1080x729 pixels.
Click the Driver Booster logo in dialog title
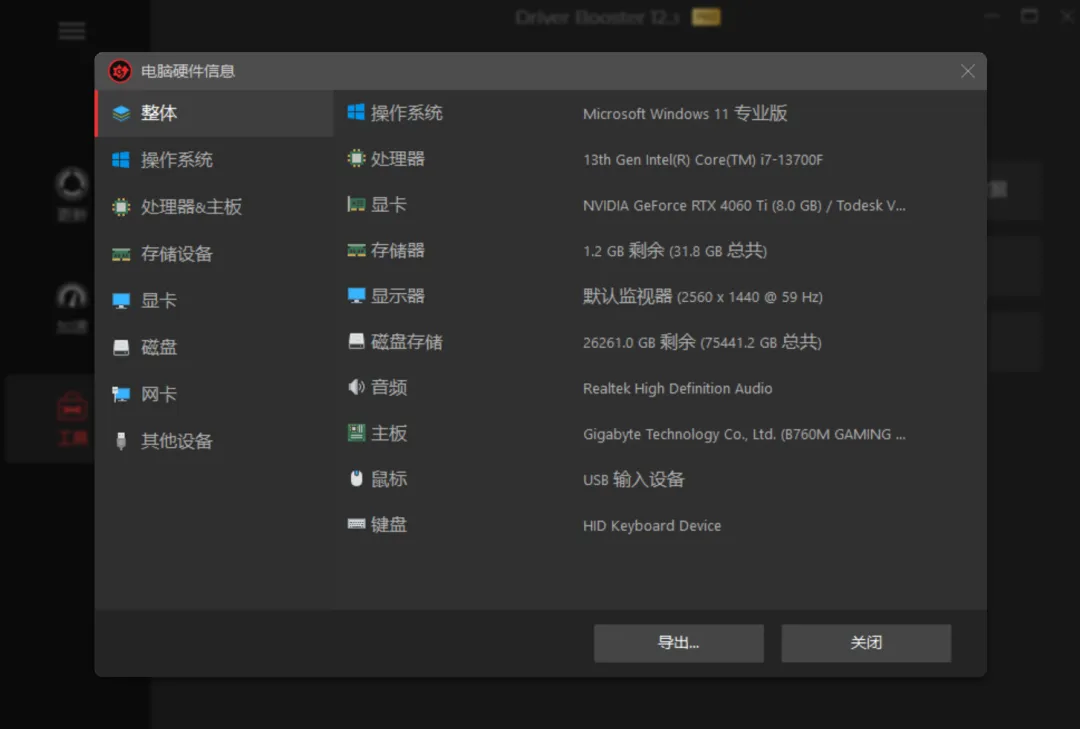[x=120, y=71]
